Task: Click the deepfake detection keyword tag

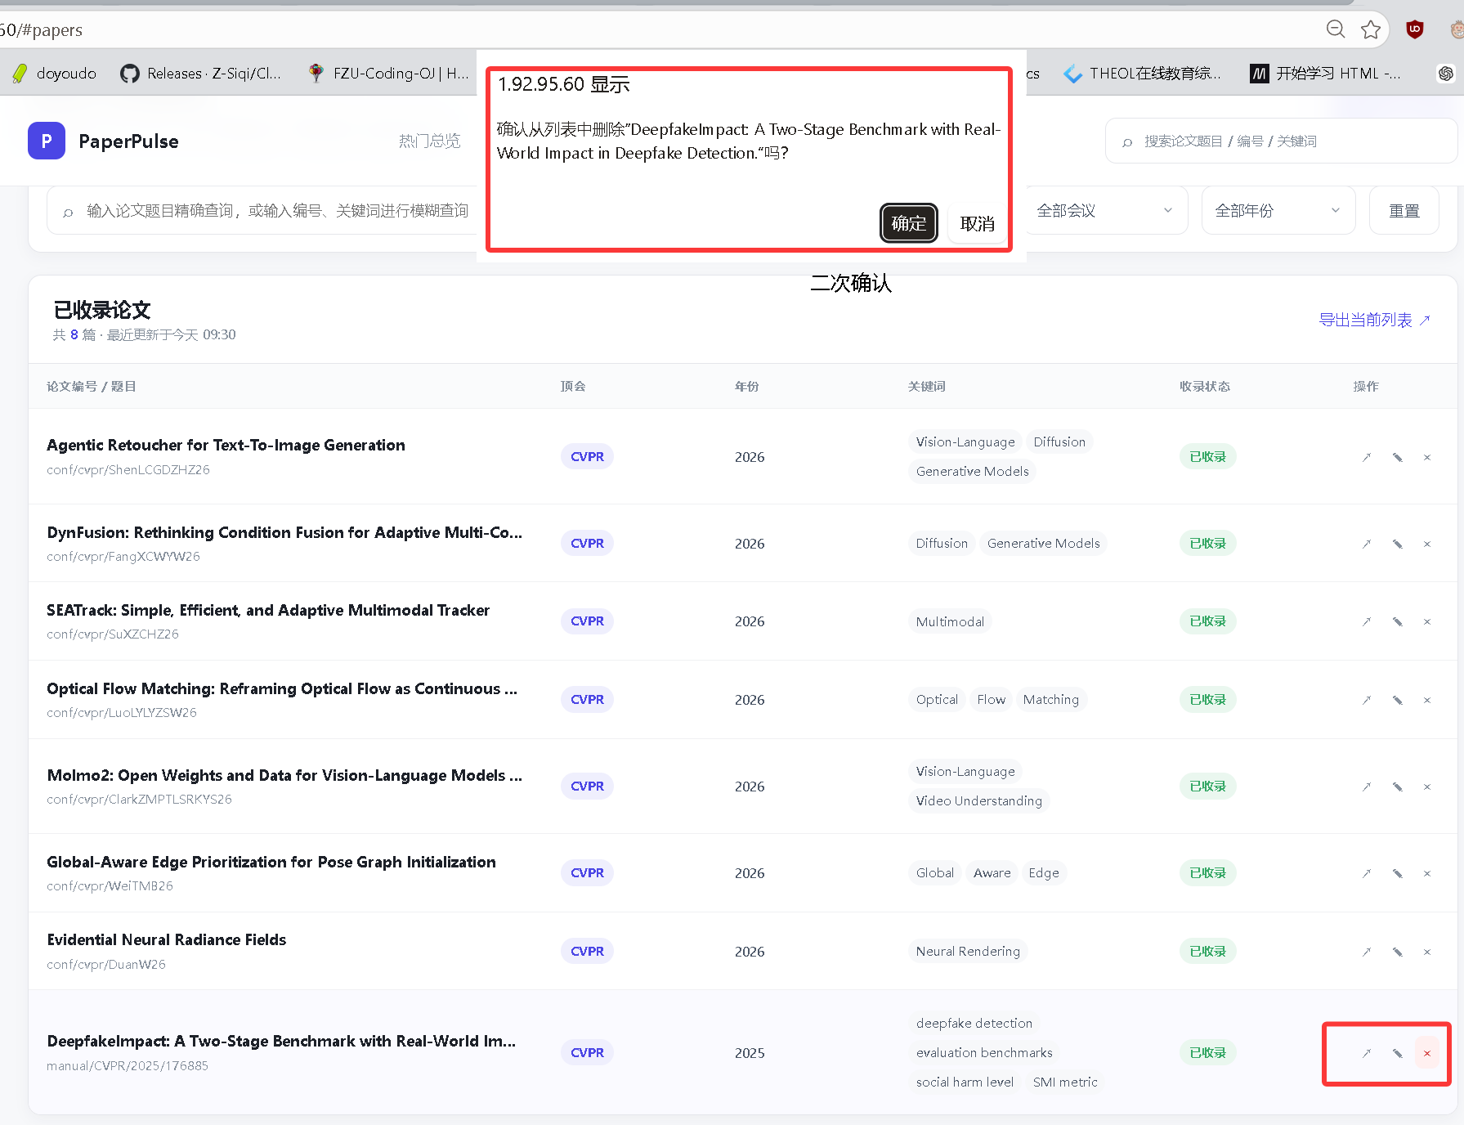Action: (974, 1023)
